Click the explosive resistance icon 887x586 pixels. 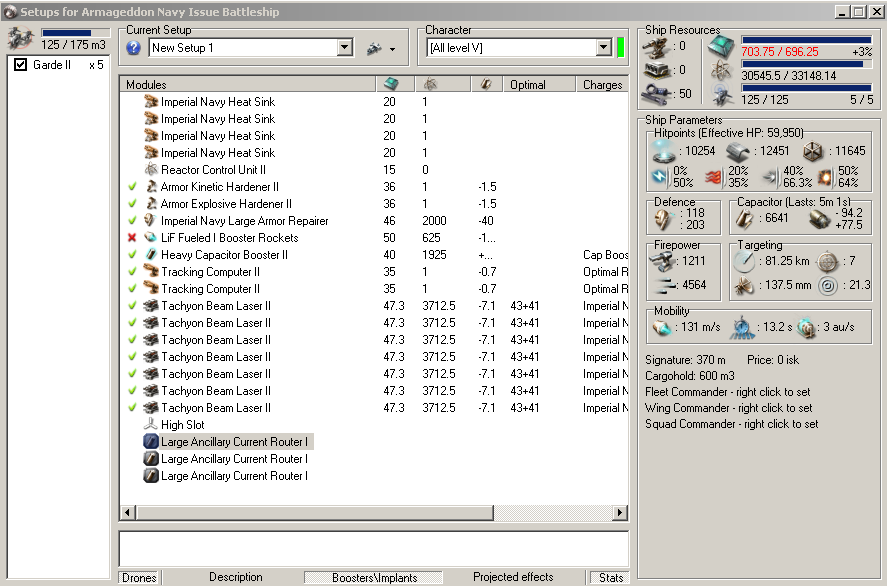coord(825,177)
